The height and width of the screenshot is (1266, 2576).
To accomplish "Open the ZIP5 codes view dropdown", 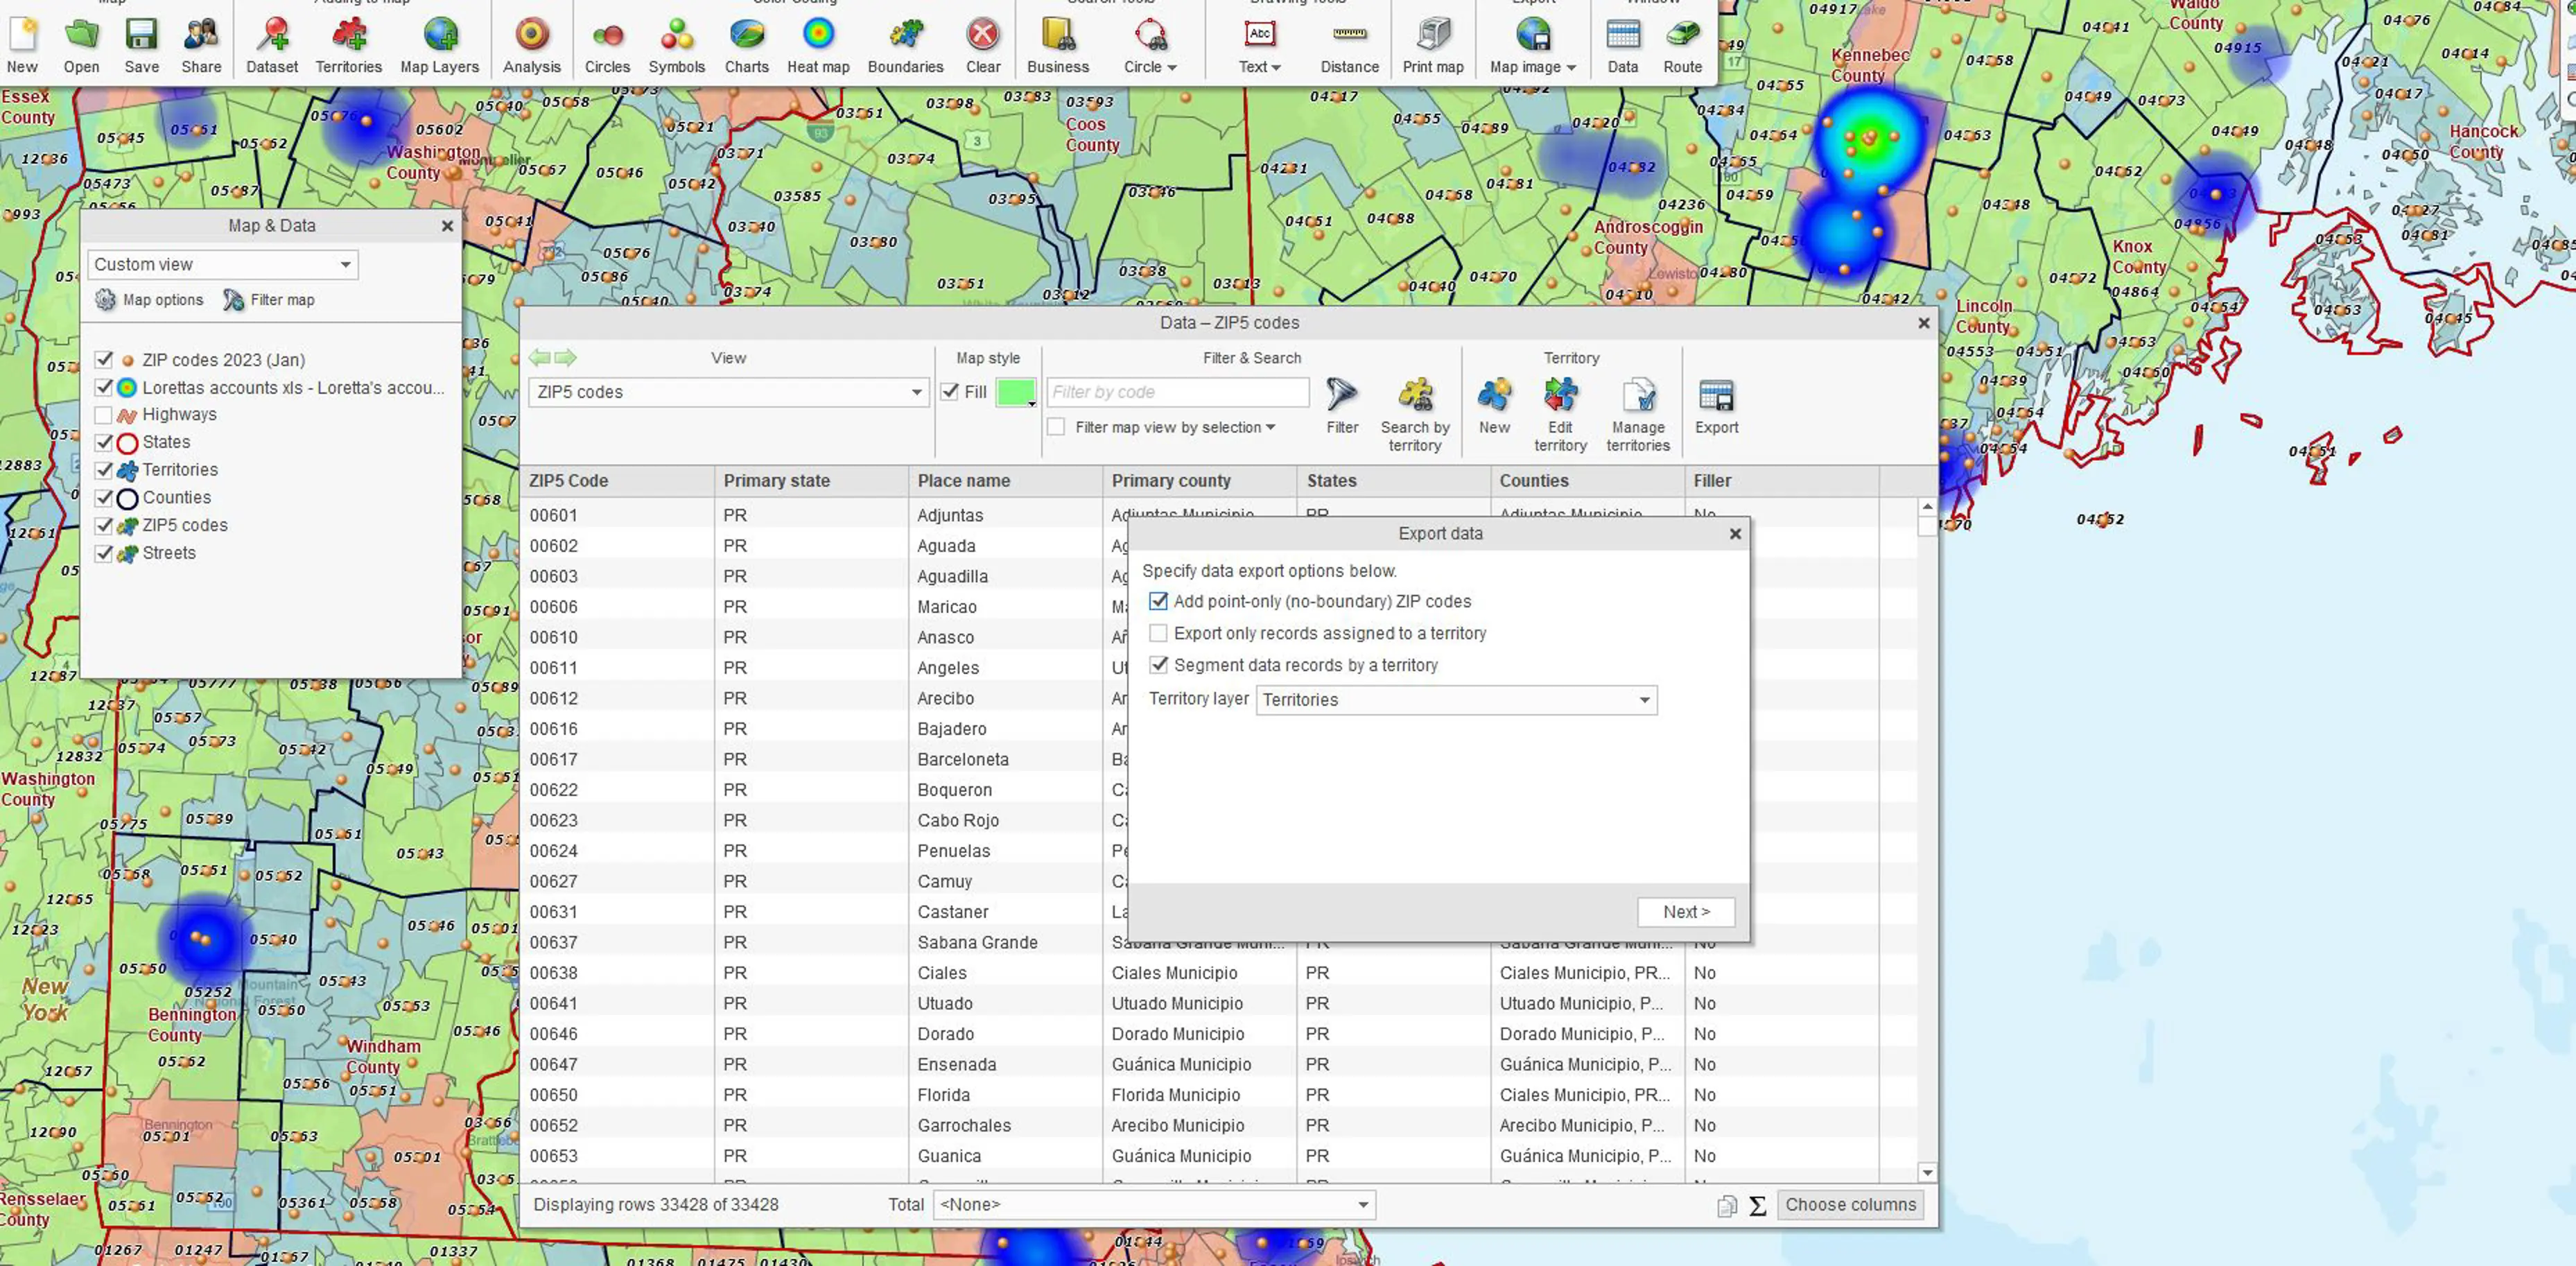I will click(x=729, y=392).
